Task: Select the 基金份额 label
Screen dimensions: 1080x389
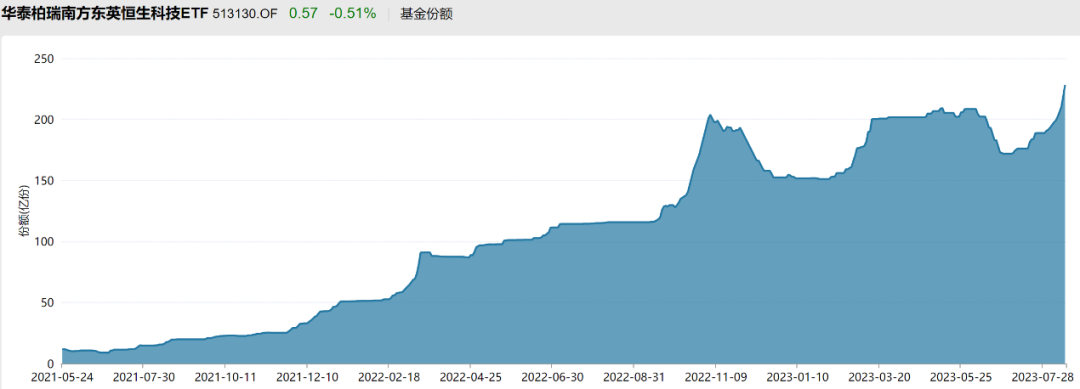Action: [426, 14]
